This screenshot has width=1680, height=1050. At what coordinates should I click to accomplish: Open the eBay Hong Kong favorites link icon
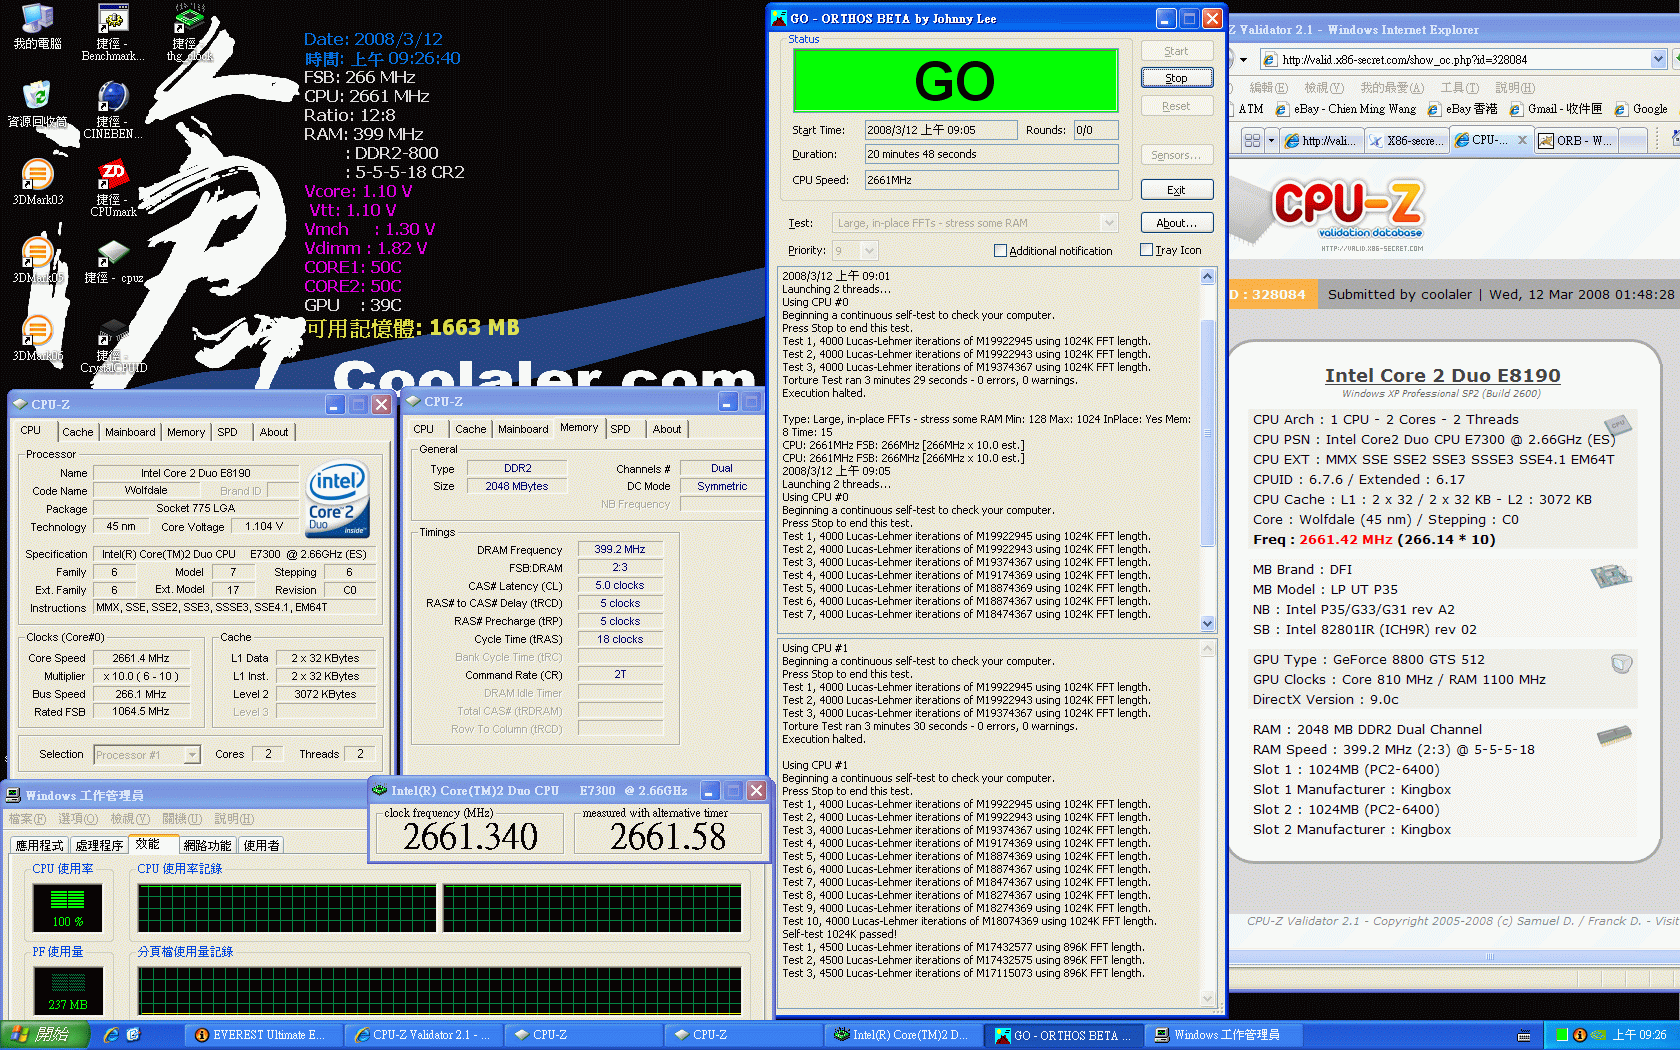tap(1434, 109)
